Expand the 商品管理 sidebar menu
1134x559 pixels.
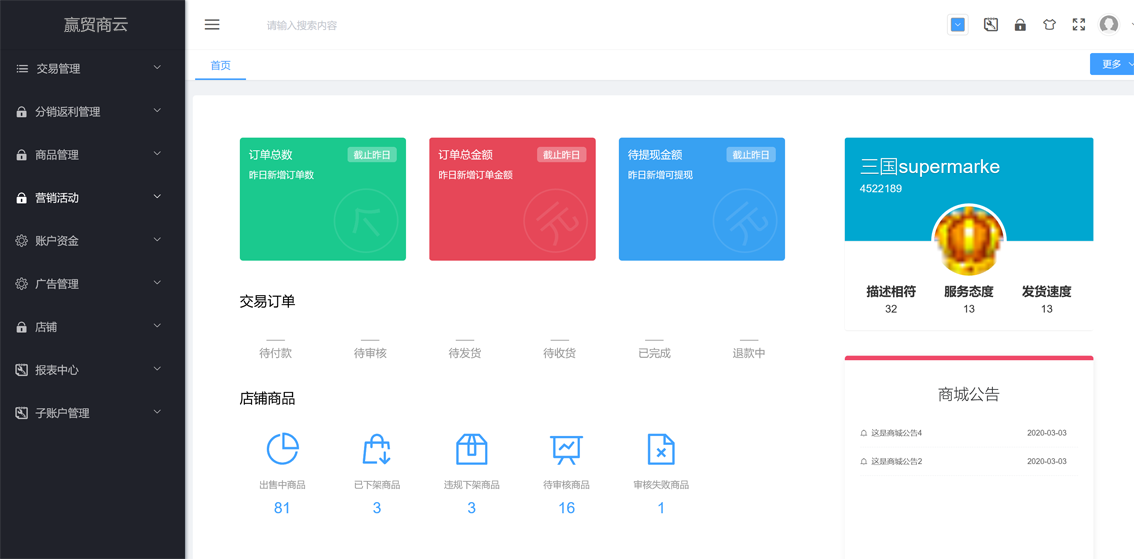pyautogui.click(x=93, y=155)
